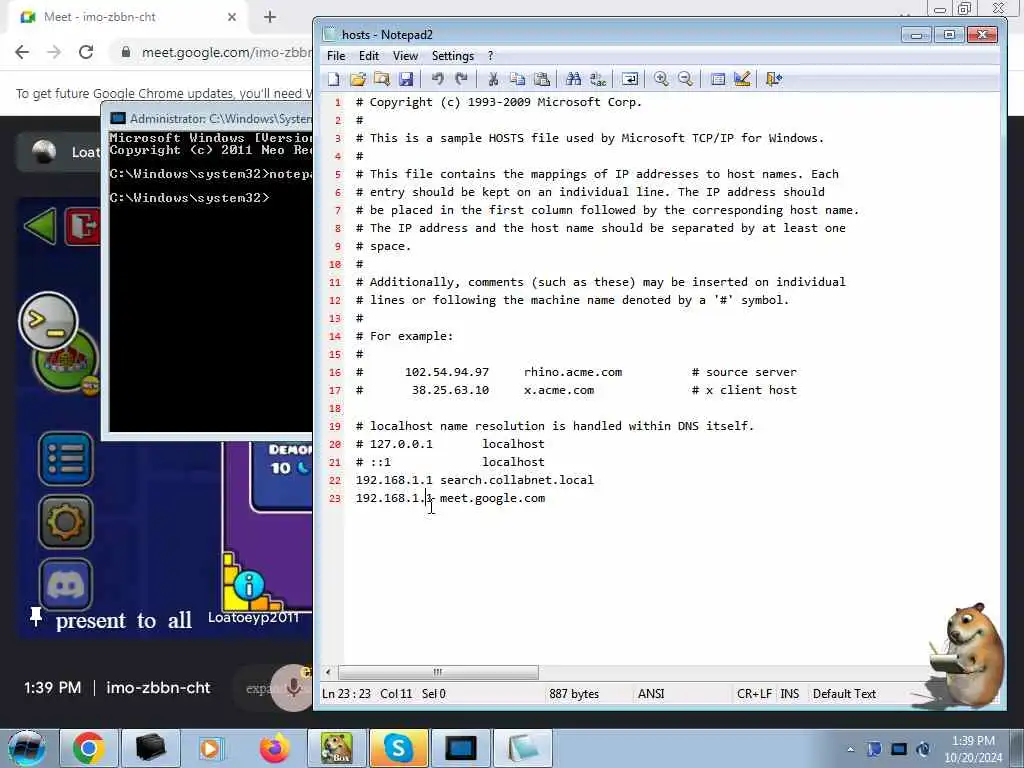Click the Zoom out magnifier icon
Viewport: 1024px width, 768px height.
[685, 79]
